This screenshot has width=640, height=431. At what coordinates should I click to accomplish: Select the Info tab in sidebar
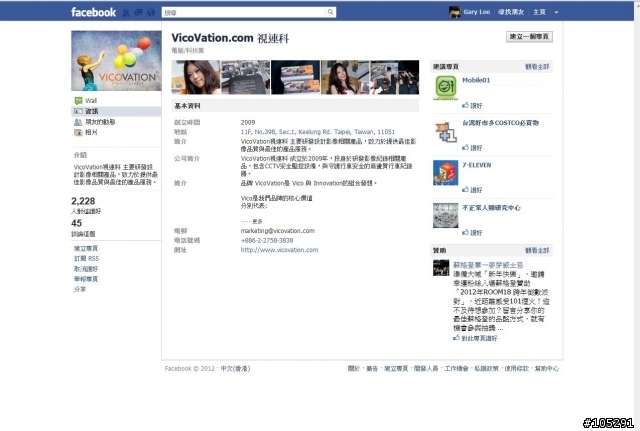click(x=116, y=111)
